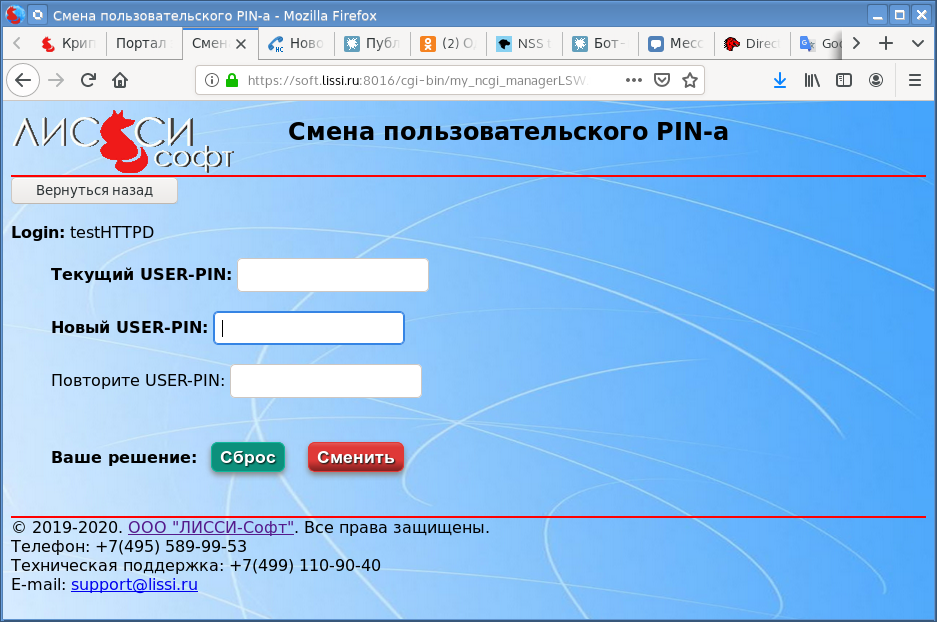This screenshot has height=622, width=937.
Task: Open the list all tabs dropdown
Action: coord(917,44)
